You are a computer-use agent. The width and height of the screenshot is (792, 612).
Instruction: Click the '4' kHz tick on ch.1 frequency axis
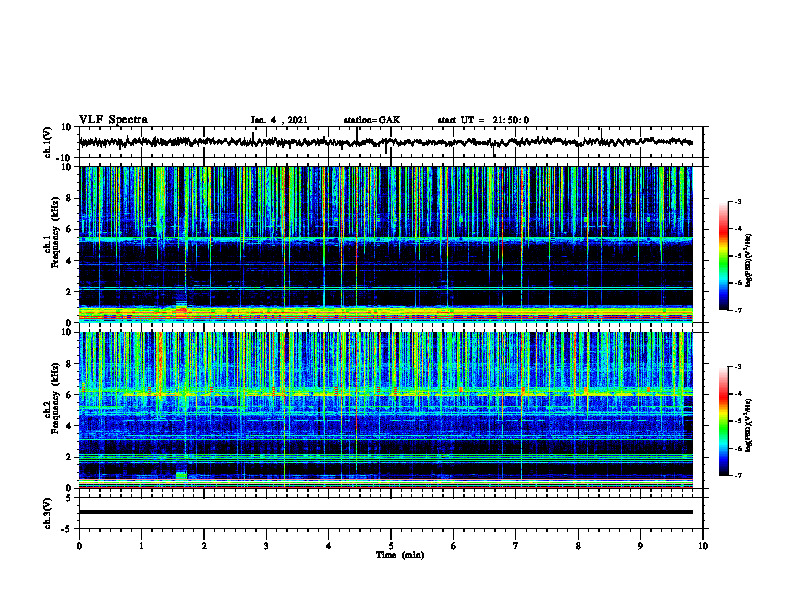70,261
